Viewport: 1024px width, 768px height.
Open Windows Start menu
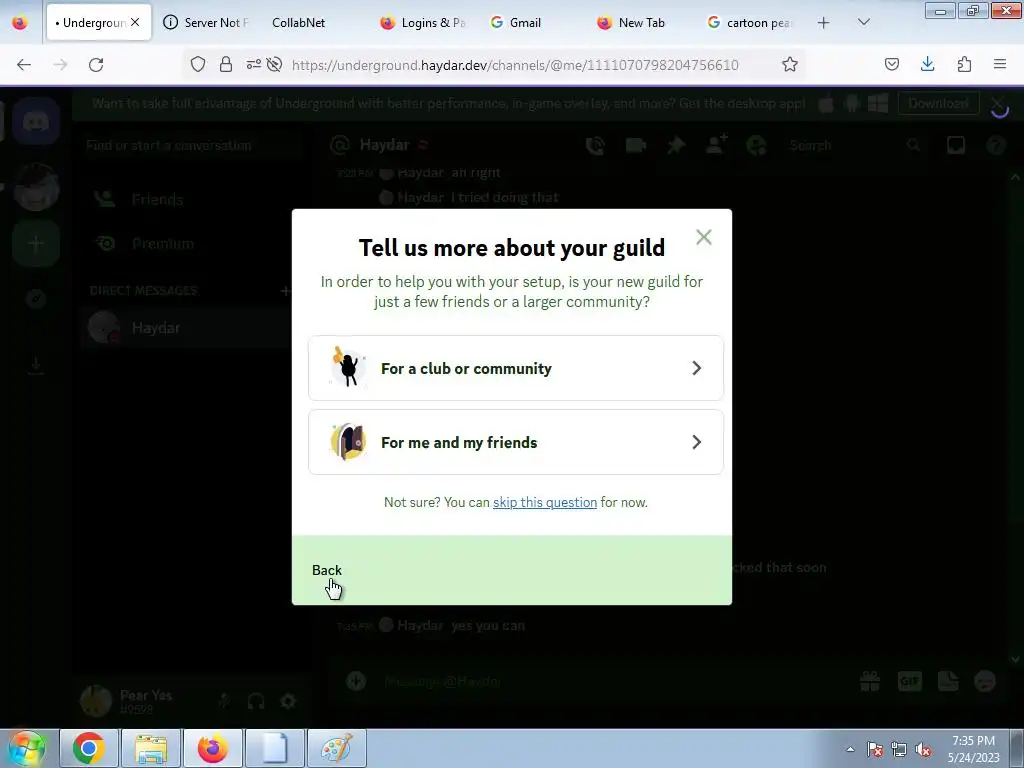26,748
